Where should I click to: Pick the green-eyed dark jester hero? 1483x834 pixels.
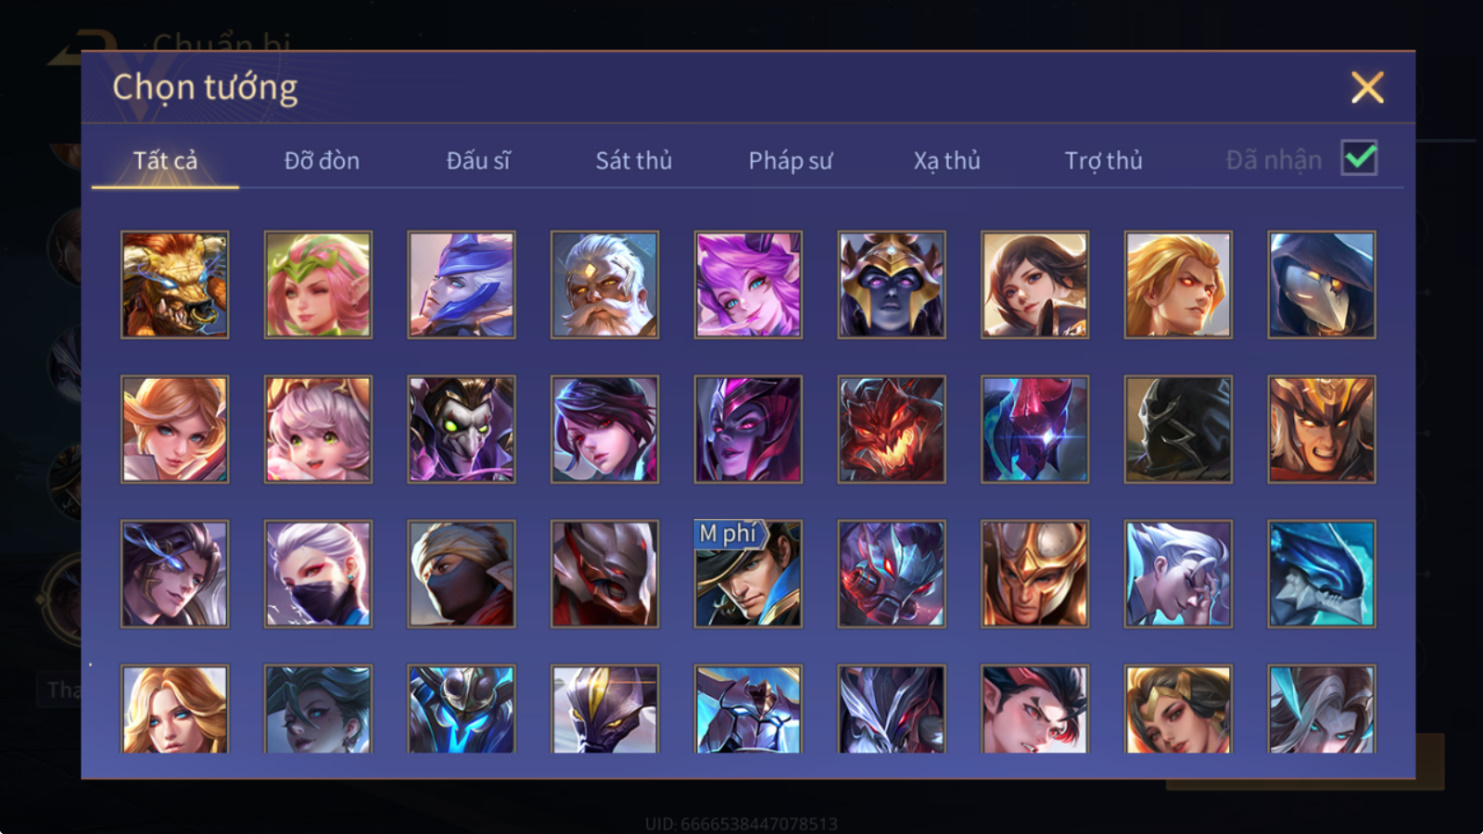[x=462, y=430]
